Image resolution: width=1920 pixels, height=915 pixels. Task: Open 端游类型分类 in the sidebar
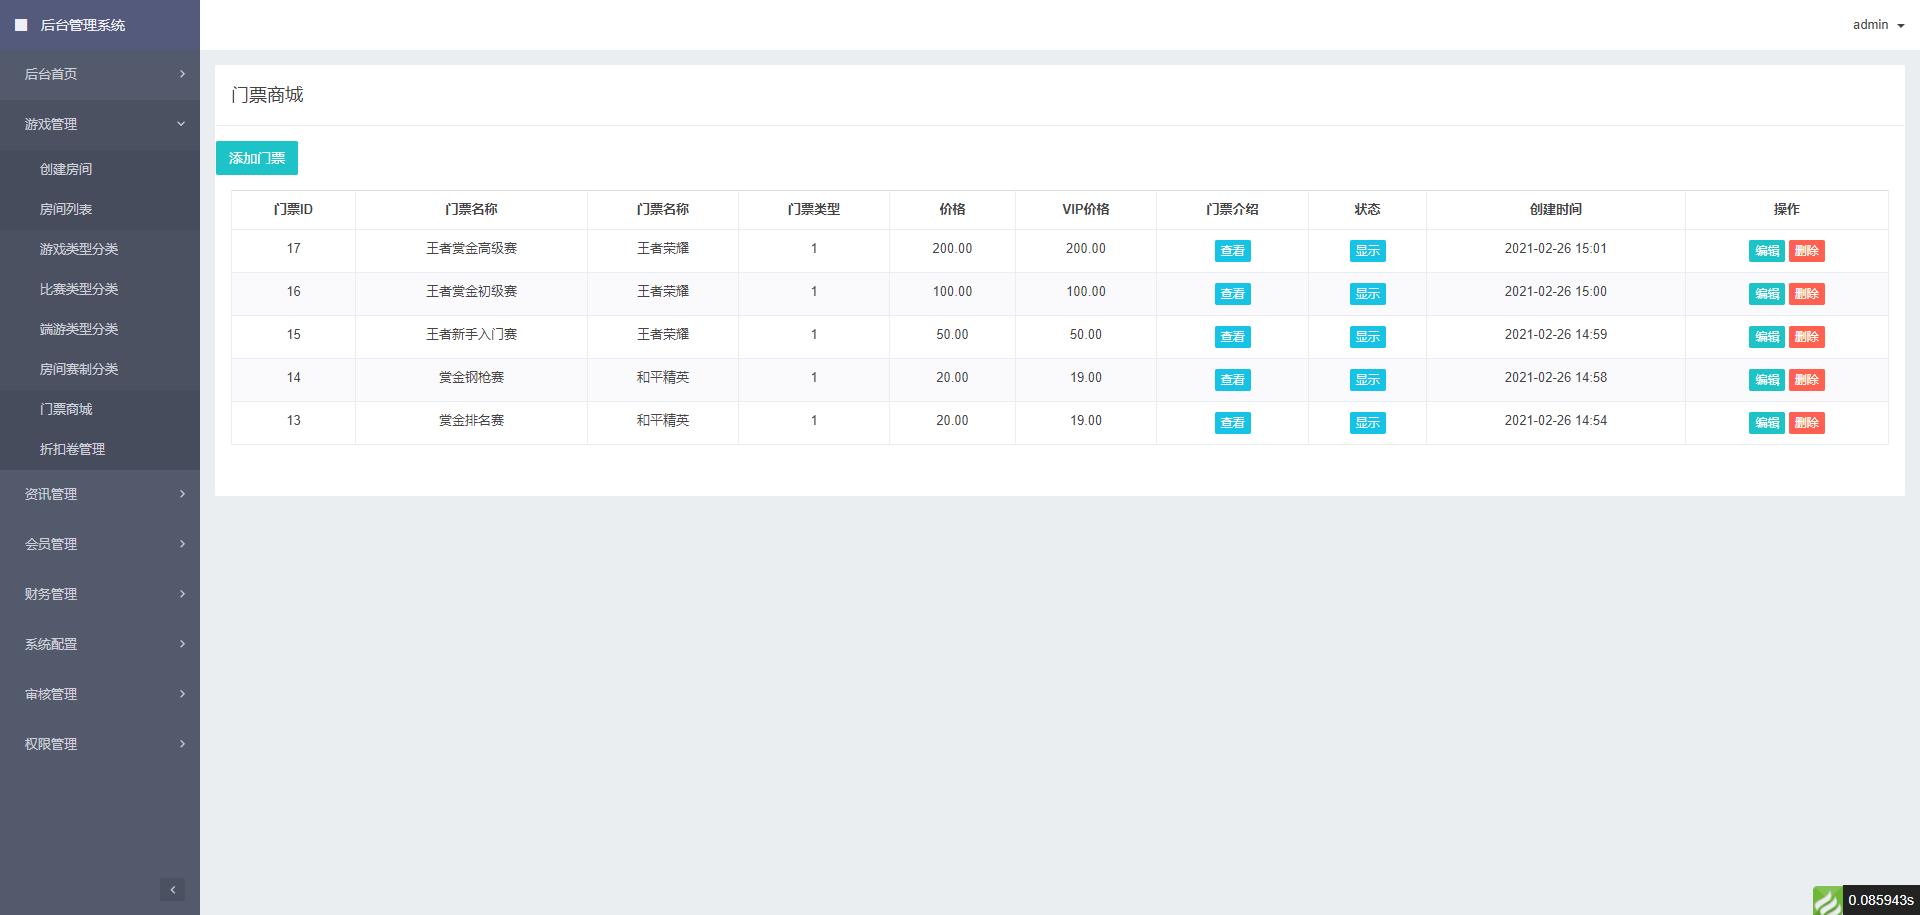[100, 329]
